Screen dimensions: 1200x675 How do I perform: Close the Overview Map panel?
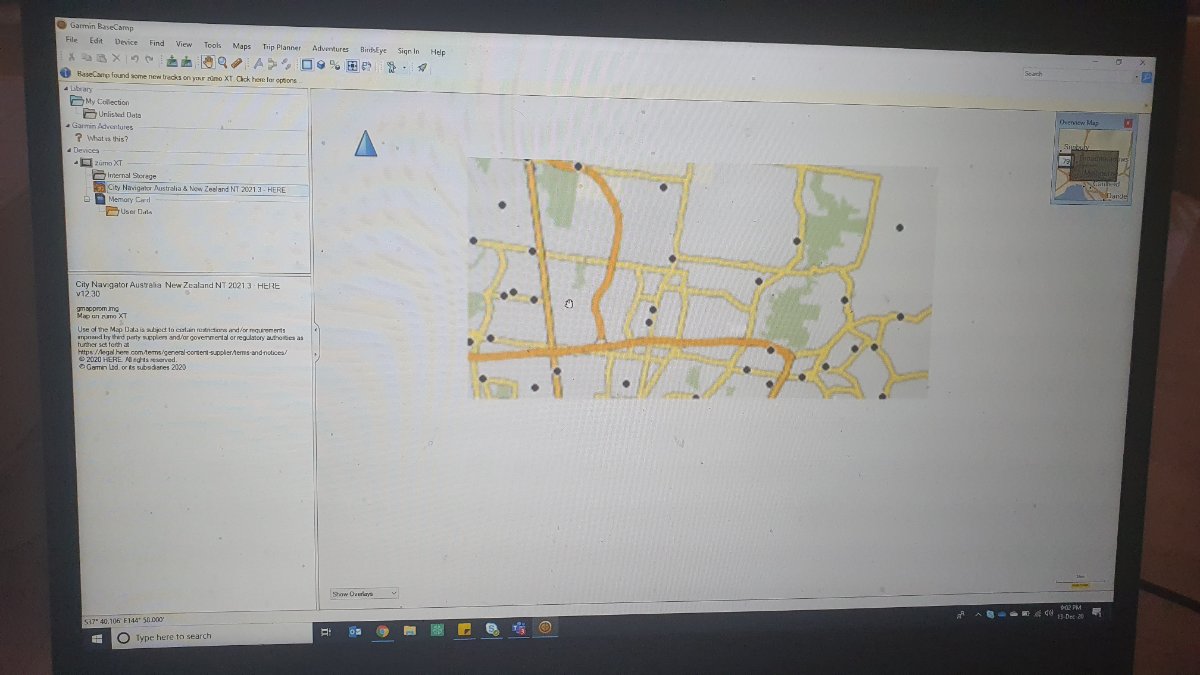coord(1127,122)
